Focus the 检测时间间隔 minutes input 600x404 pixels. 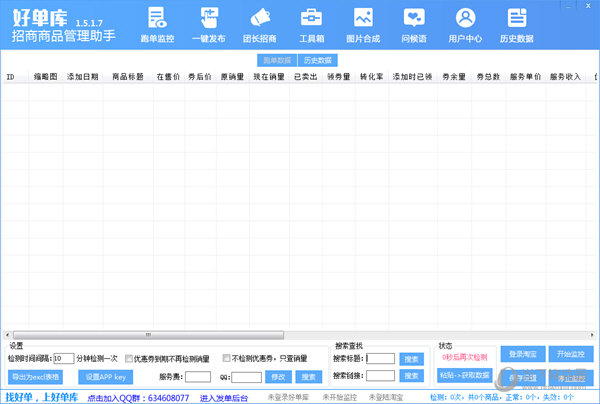pyautogui.click(x=63, y=358)
